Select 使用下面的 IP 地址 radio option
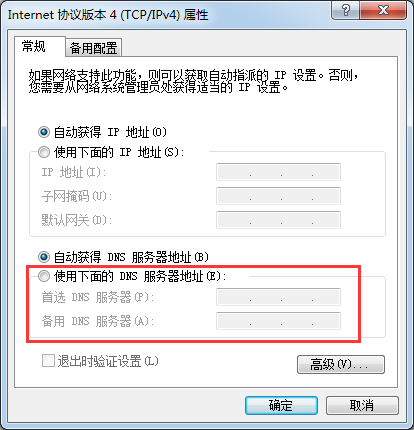Screen dimensions: 414x430 [44, 152]
